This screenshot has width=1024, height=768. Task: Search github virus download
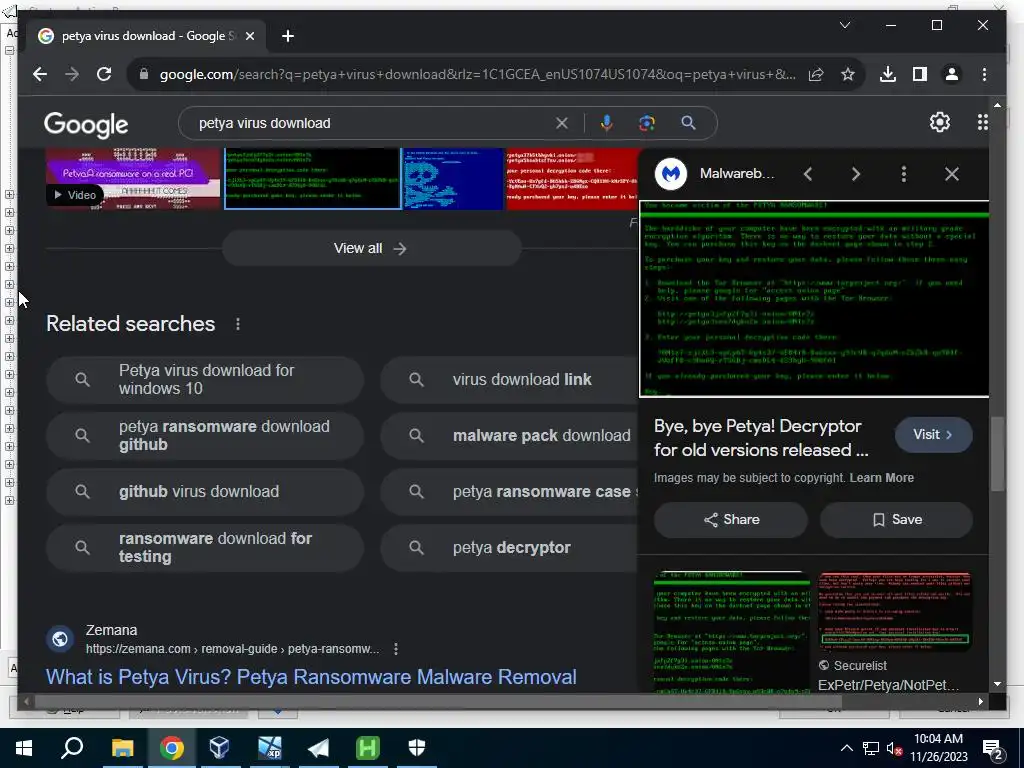[204, 492]
